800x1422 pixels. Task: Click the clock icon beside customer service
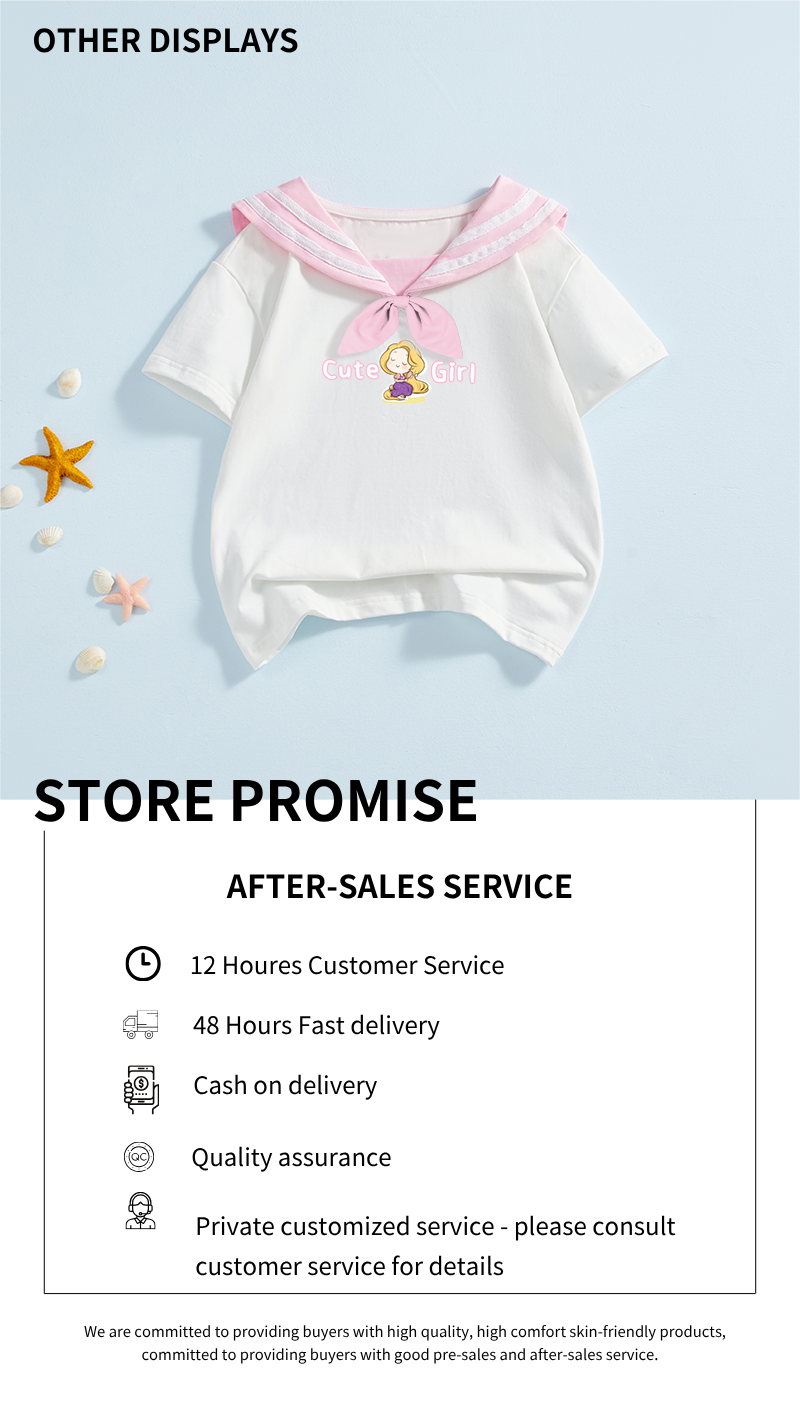143,964
